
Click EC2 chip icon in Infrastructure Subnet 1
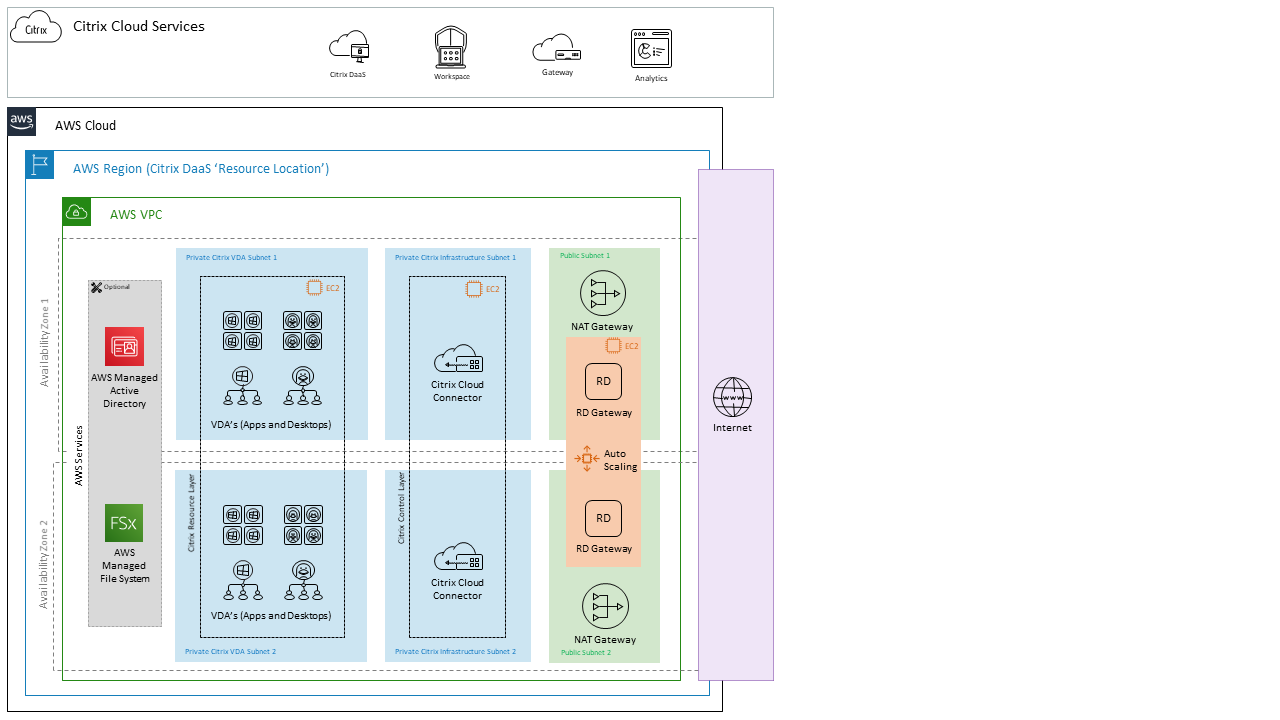click(474, 289)
